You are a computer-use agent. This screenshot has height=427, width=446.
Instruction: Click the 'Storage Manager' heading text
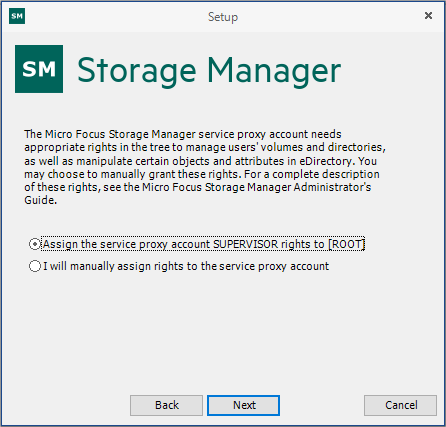[x=209, y=71]
